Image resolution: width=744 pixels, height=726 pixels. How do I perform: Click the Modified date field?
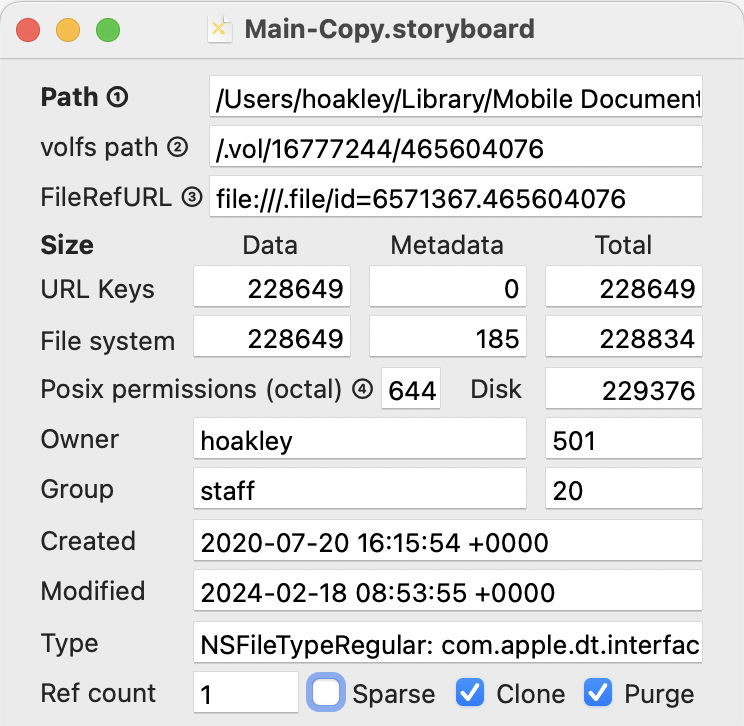coord(447,592)
